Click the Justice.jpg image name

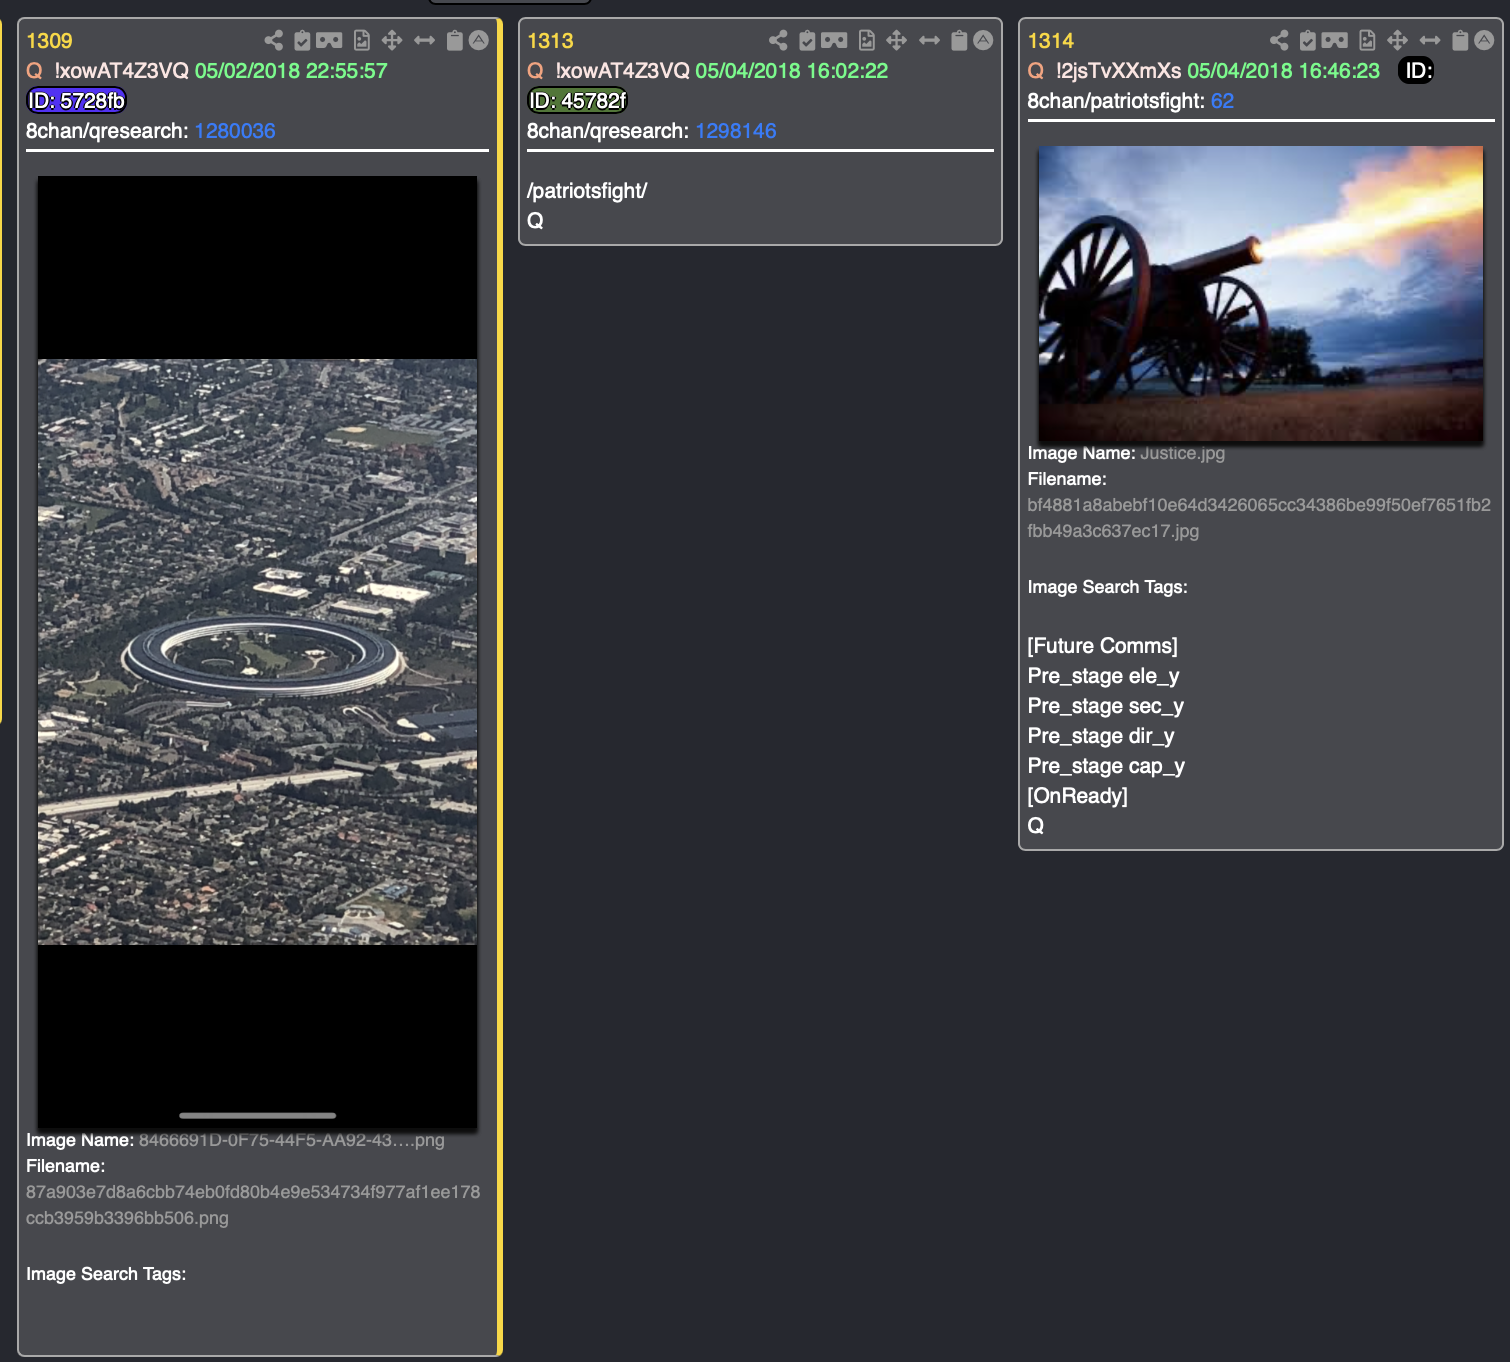1182,453
